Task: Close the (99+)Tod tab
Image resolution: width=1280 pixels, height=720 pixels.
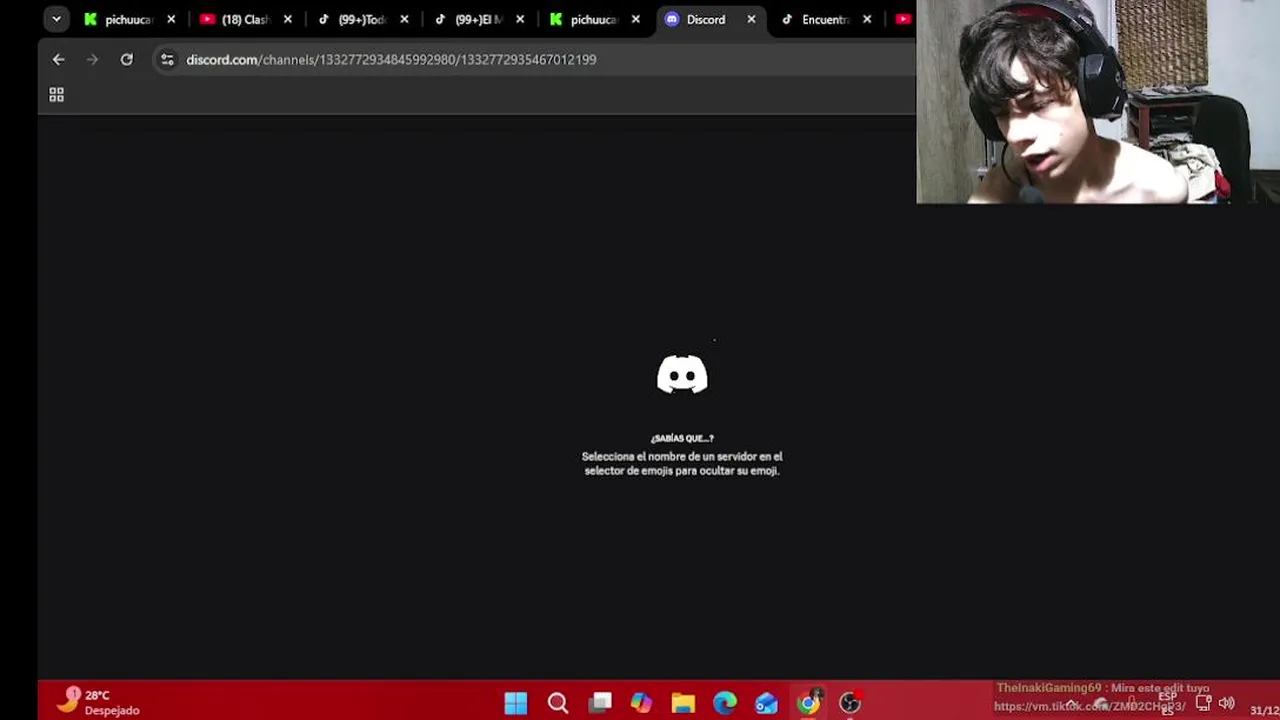Action: (x=404, y=19)
